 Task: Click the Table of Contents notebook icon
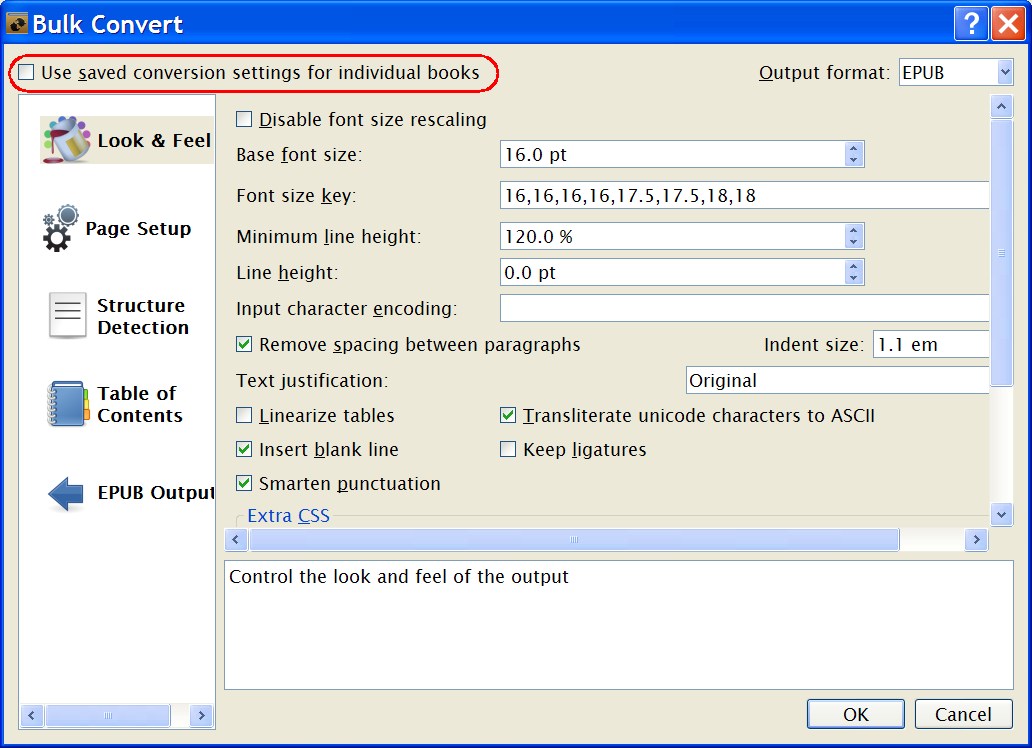[x=68, y=404]
